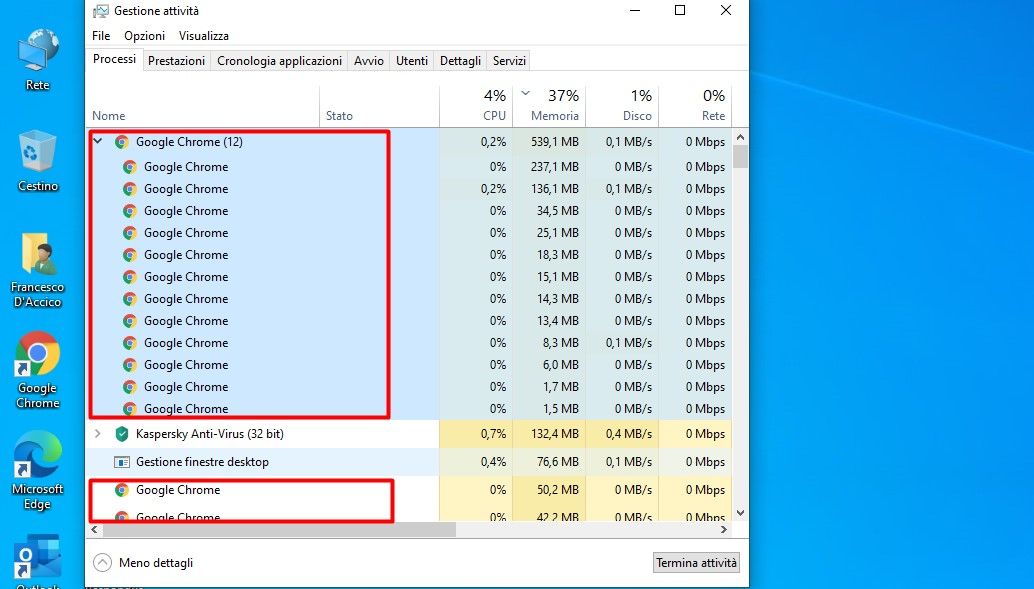Expand the Kaspersky Anti-Virus process group
The height and width of the screenshot is (589, 1034).
pyautogui.click(x=98, y=433)
